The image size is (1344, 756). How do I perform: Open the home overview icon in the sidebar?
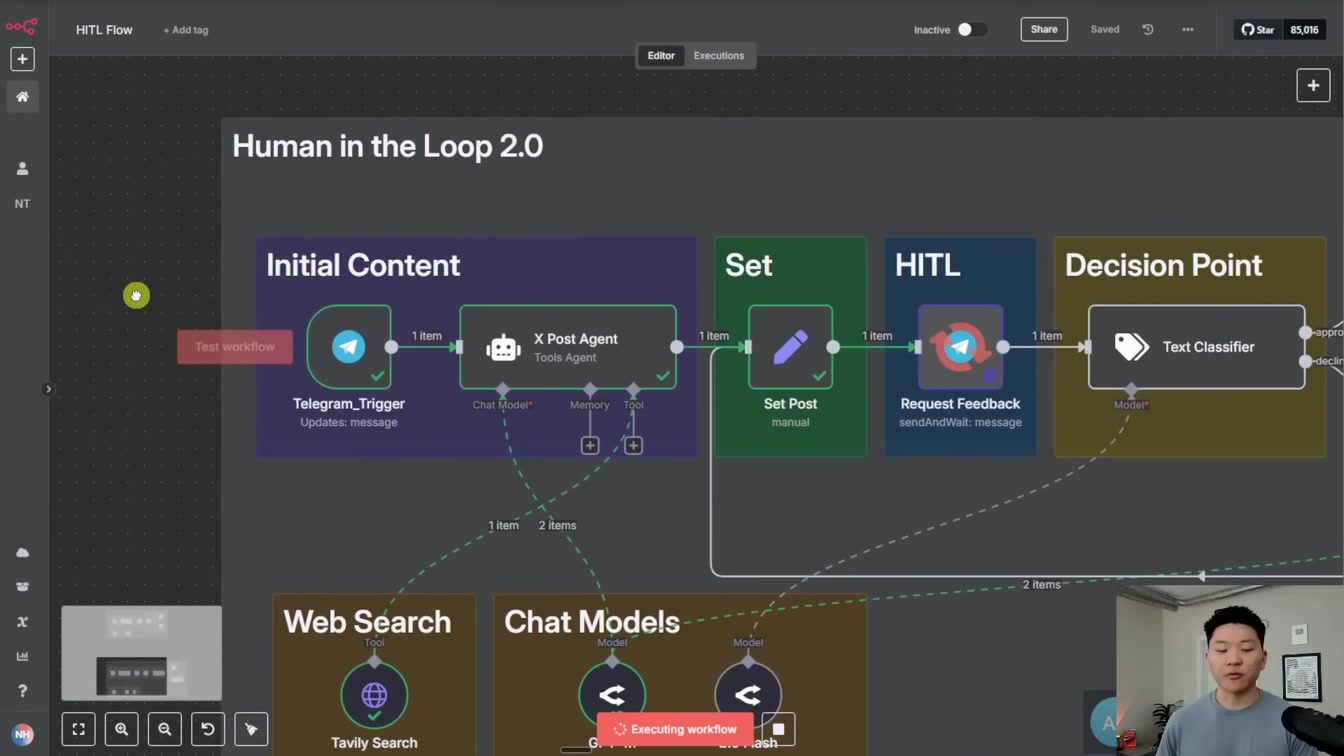click(x=22, y=97)
